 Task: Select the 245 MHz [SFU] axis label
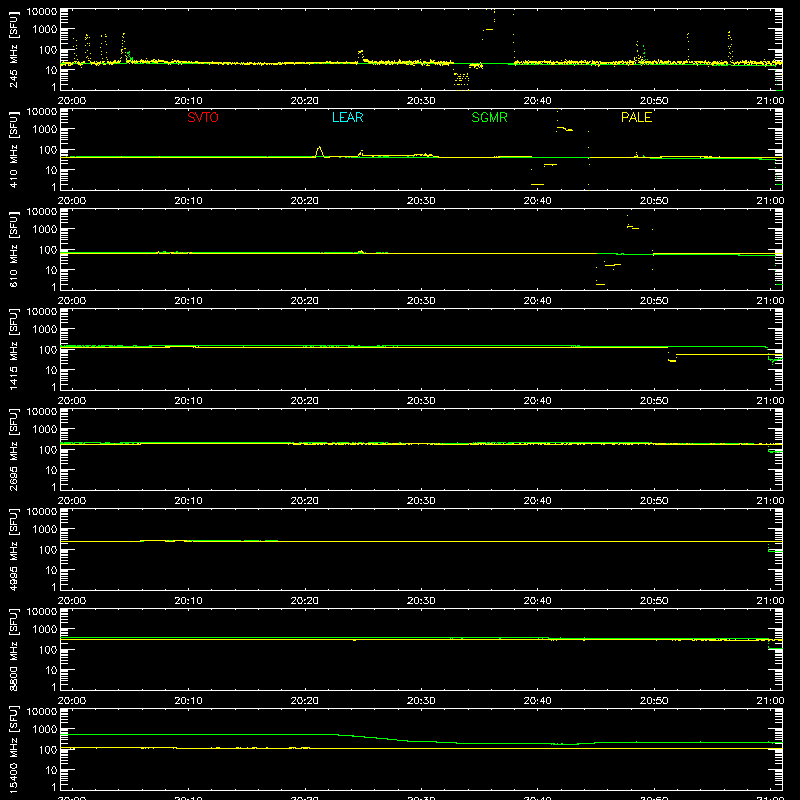(x=13, y=50)
